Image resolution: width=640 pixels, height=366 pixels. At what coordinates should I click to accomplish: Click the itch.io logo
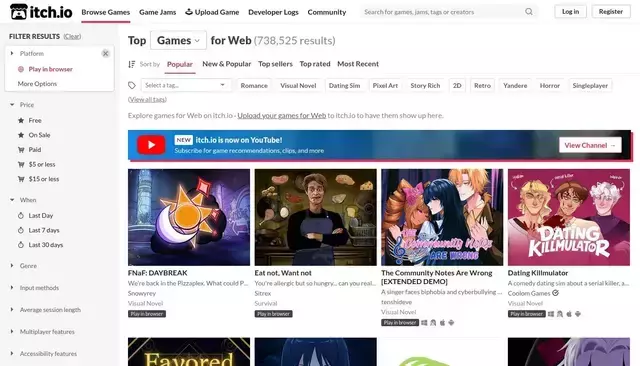tap(41, 12)
